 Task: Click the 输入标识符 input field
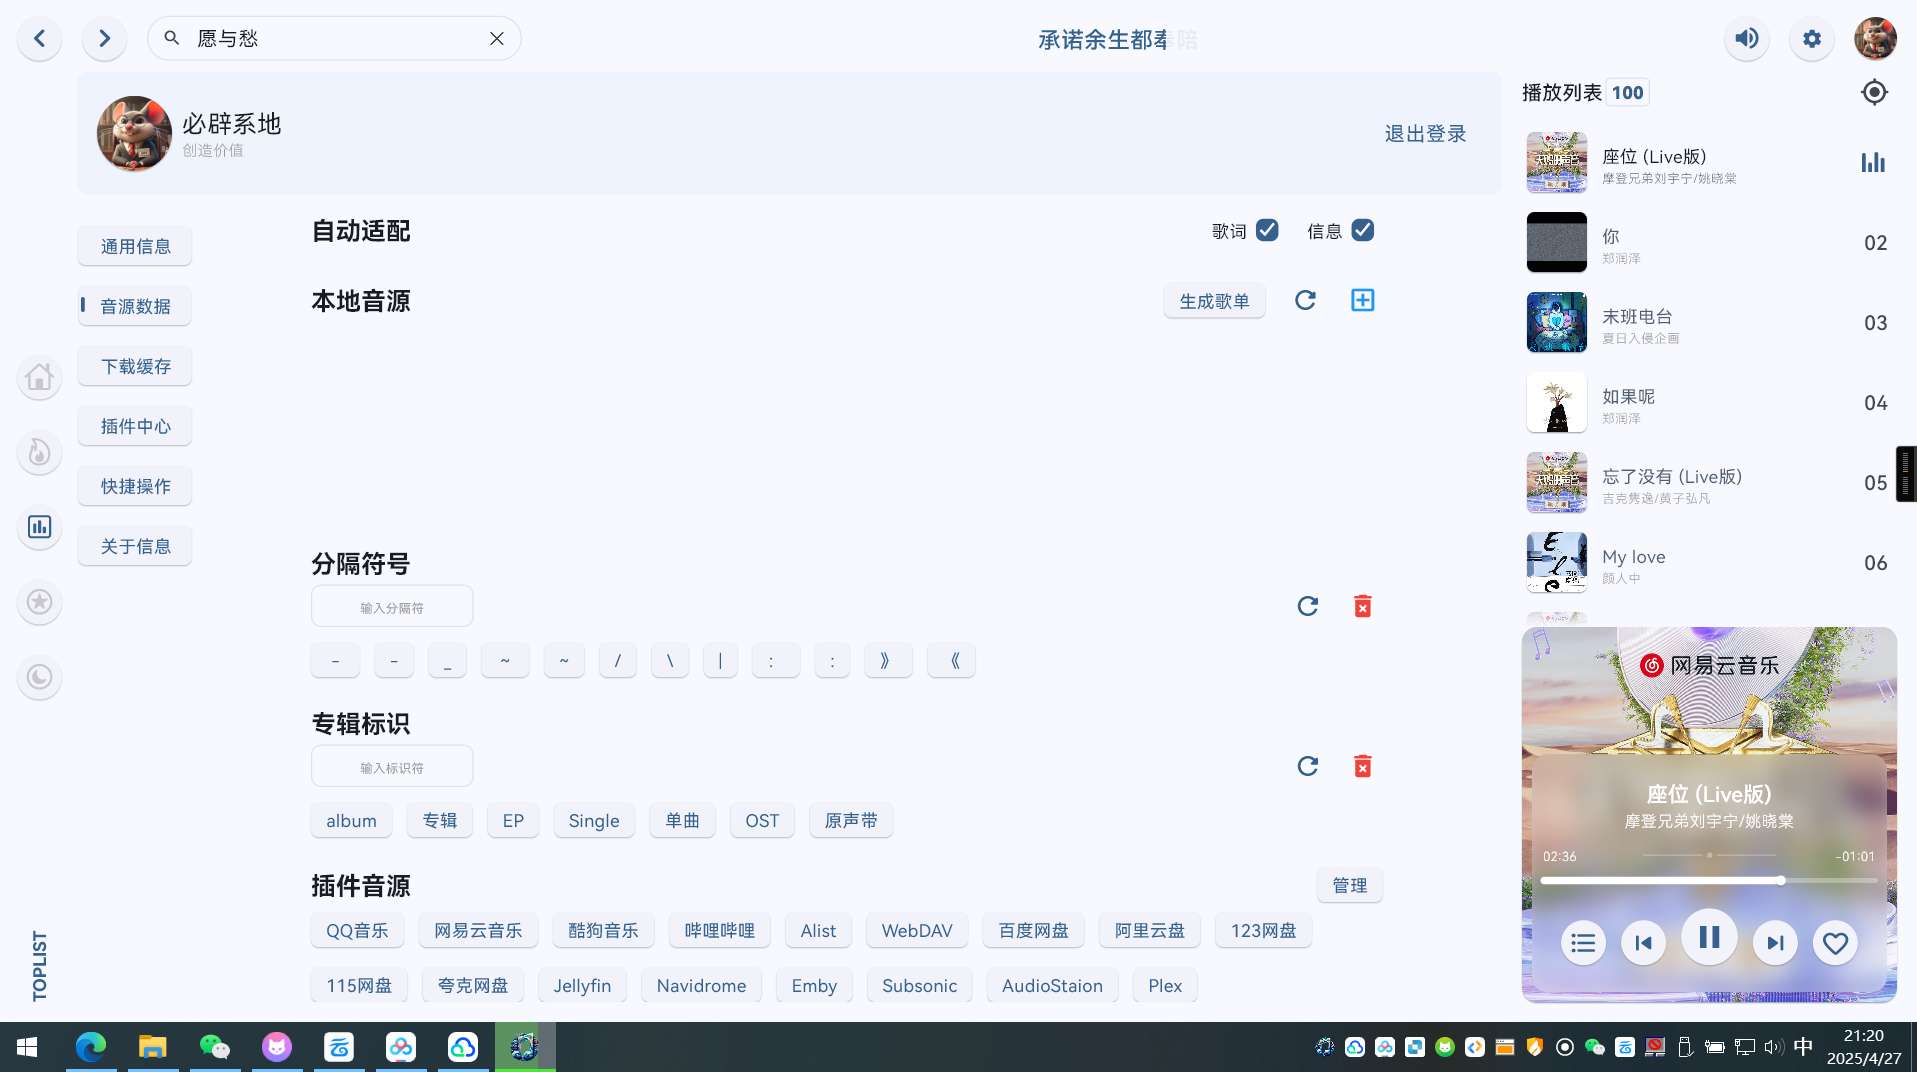click(392, 767)
